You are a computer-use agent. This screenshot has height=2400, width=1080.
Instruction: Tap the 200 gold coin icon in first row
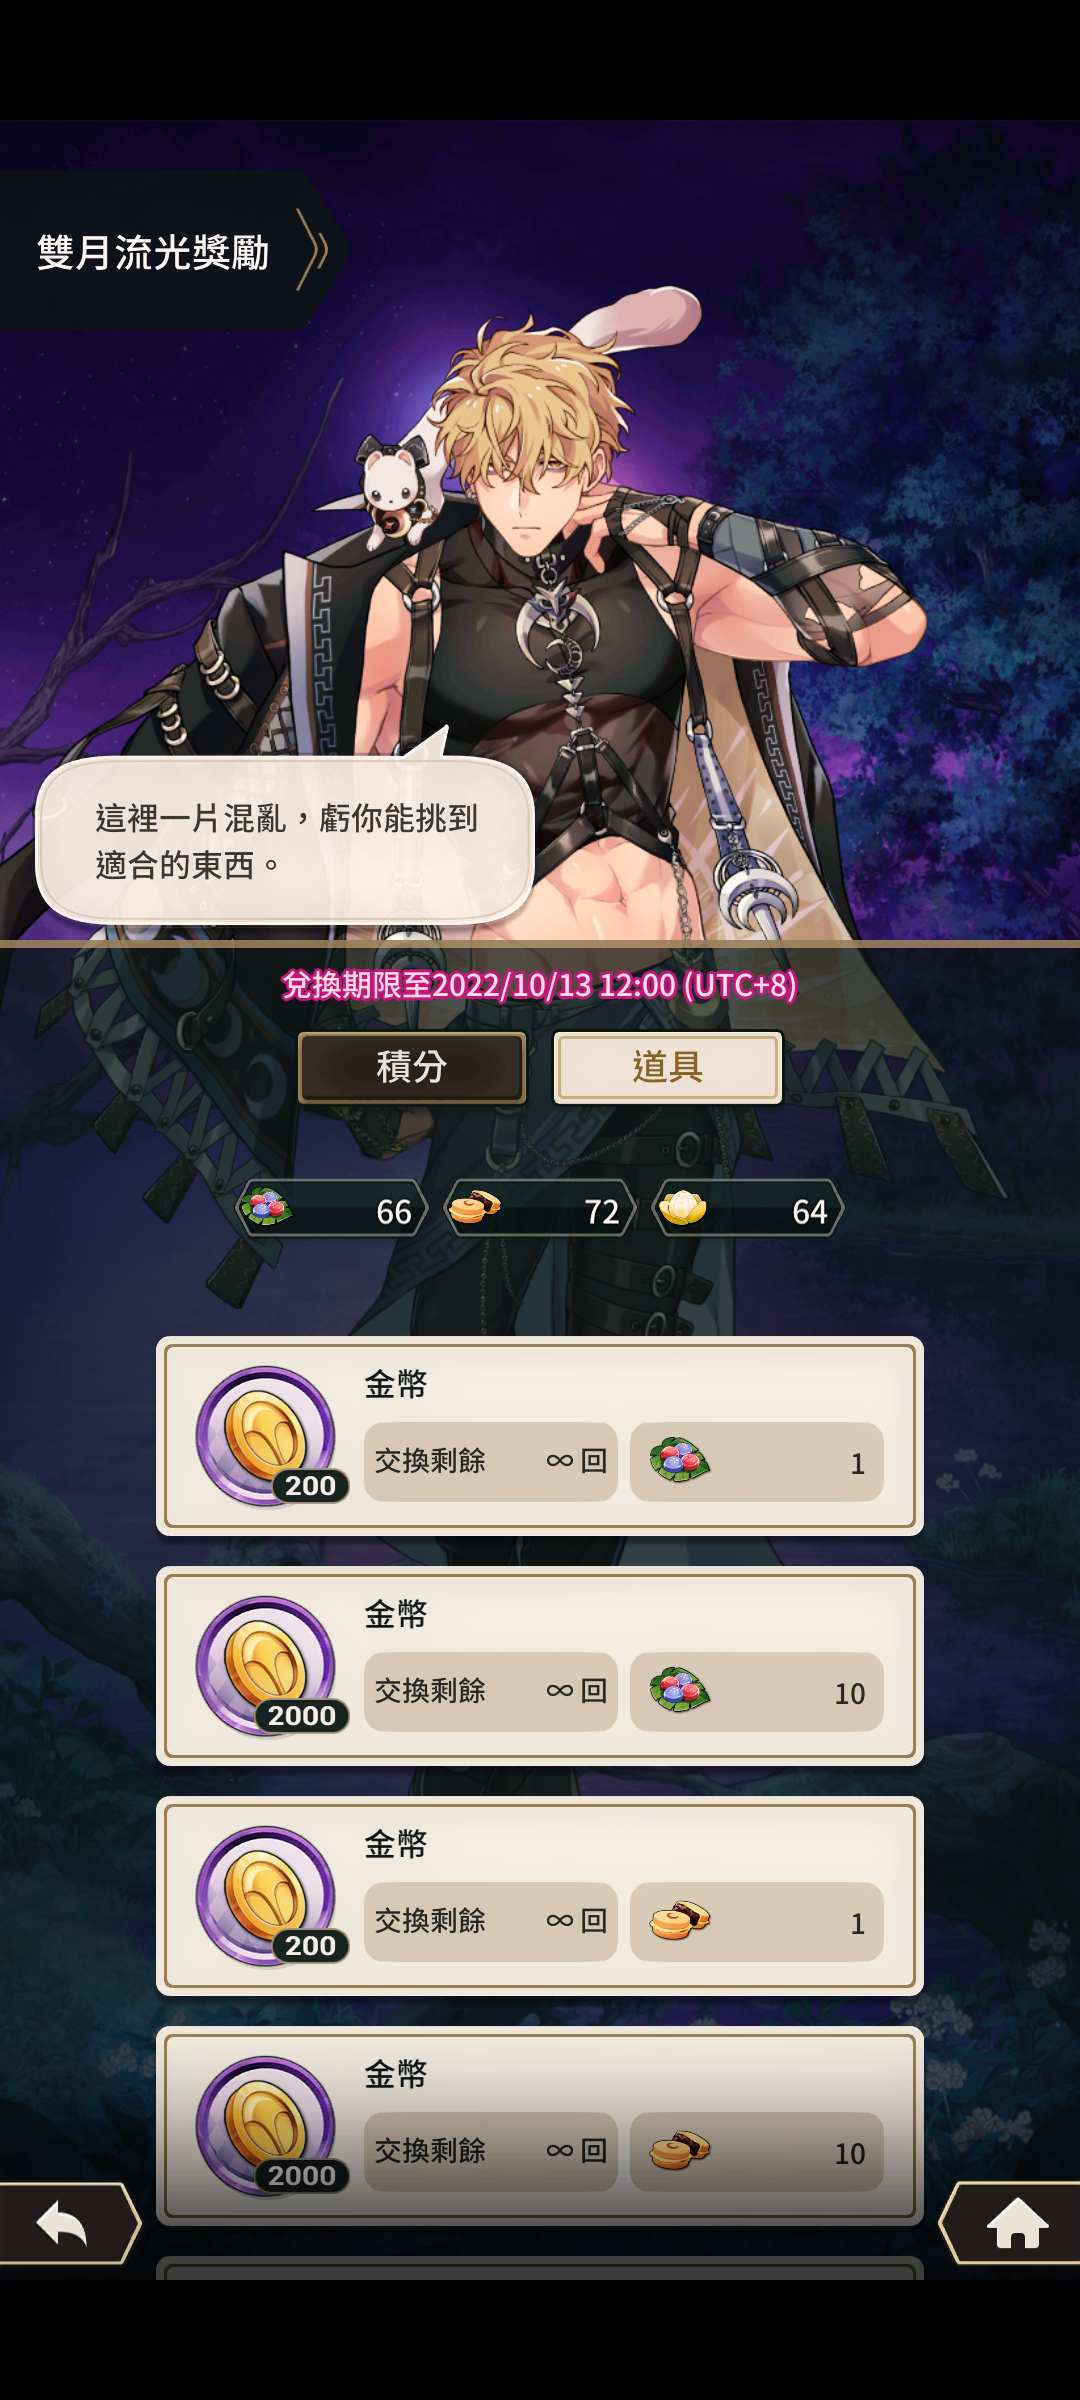click(x=268, y=1436)
